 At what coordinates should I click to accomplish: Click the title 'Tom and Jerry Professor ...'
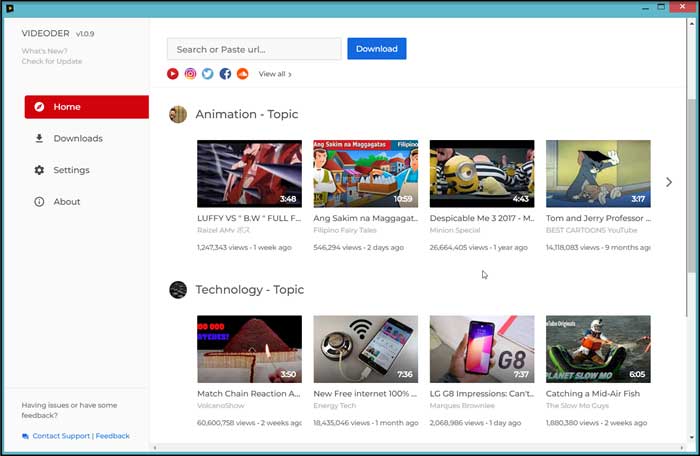pyautogui.click(x=598, y=218)
